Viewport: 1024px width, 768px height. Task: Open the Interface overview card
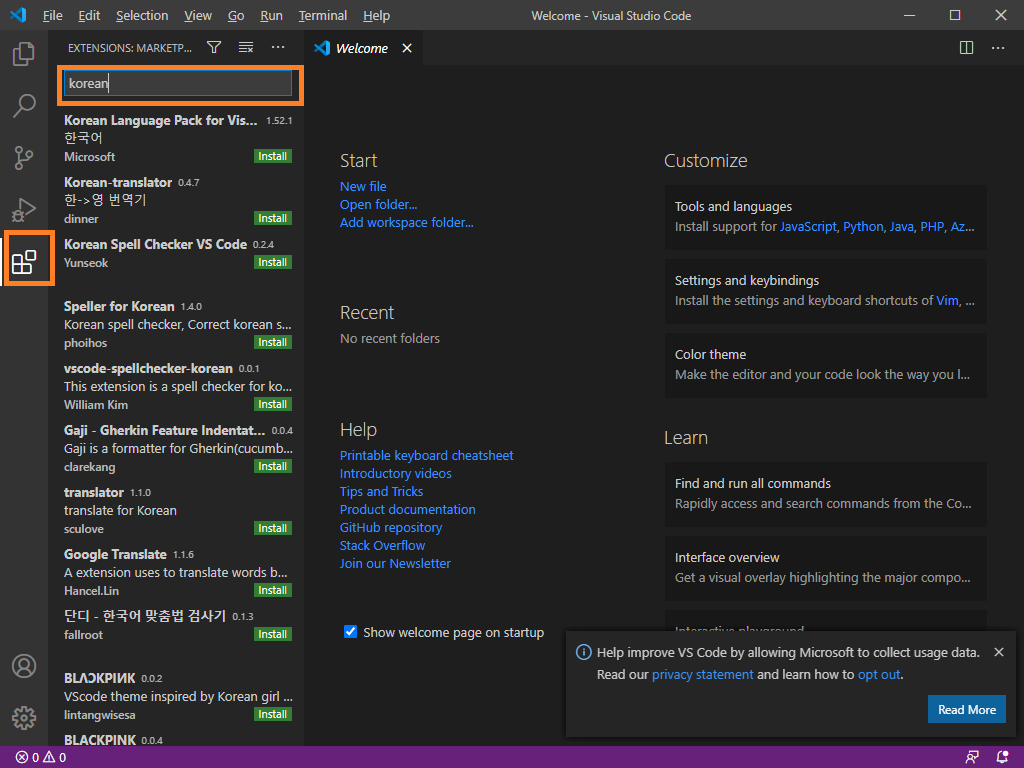click(825, 568)
